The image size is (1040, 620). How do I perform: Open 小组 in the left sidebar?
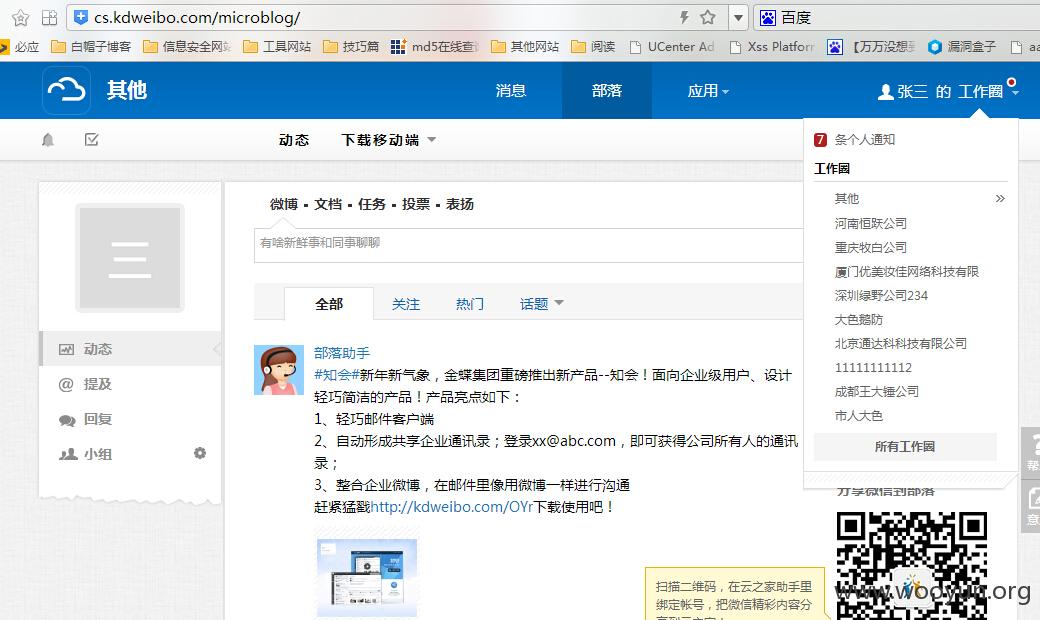tap(98, 454)
